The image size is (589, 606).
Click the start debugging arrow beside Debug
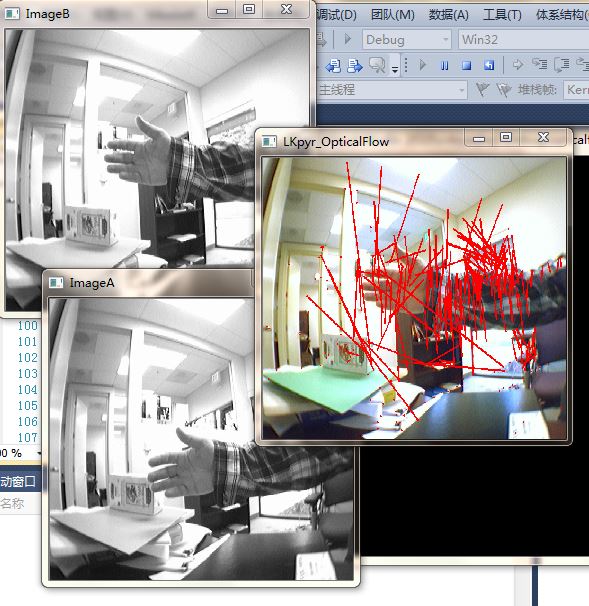[x=347, y=39]
